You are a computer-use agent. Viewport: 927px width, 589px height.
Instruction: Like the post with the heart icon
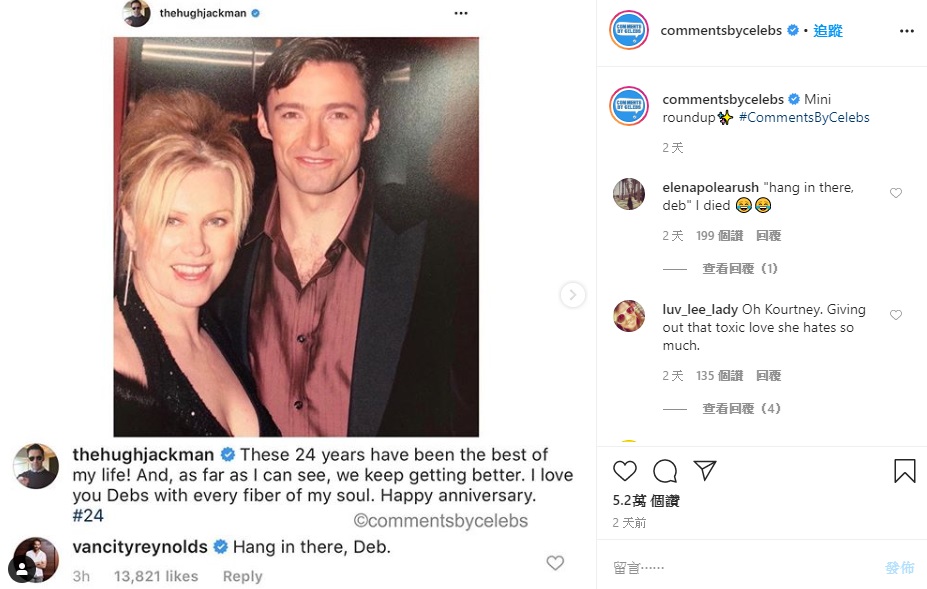(x=625, y=471)
